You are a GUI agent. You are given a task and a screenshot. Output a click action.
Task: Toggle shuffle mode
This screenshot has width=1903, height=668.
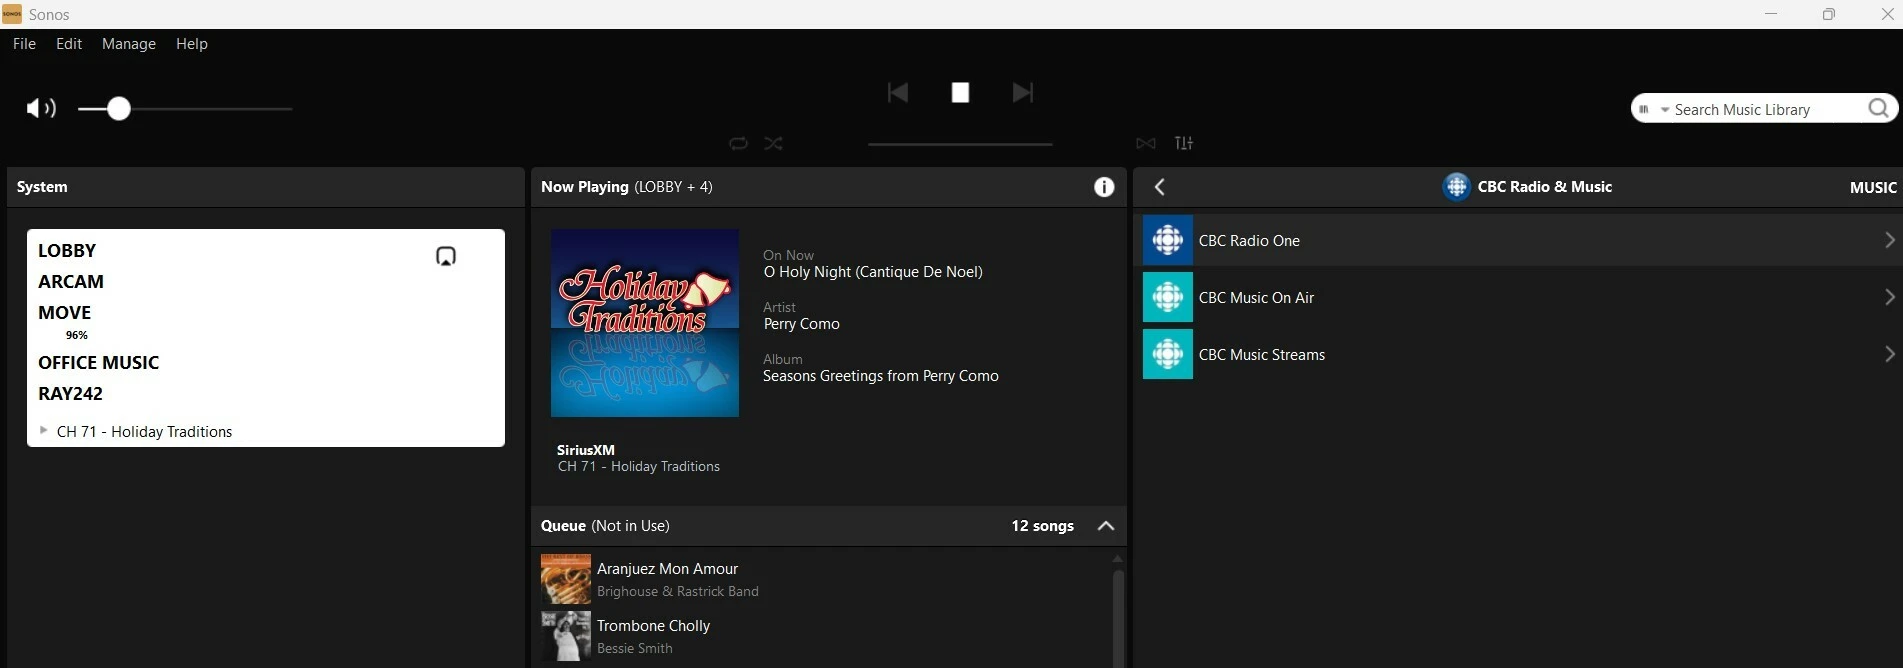click(774, 143)
